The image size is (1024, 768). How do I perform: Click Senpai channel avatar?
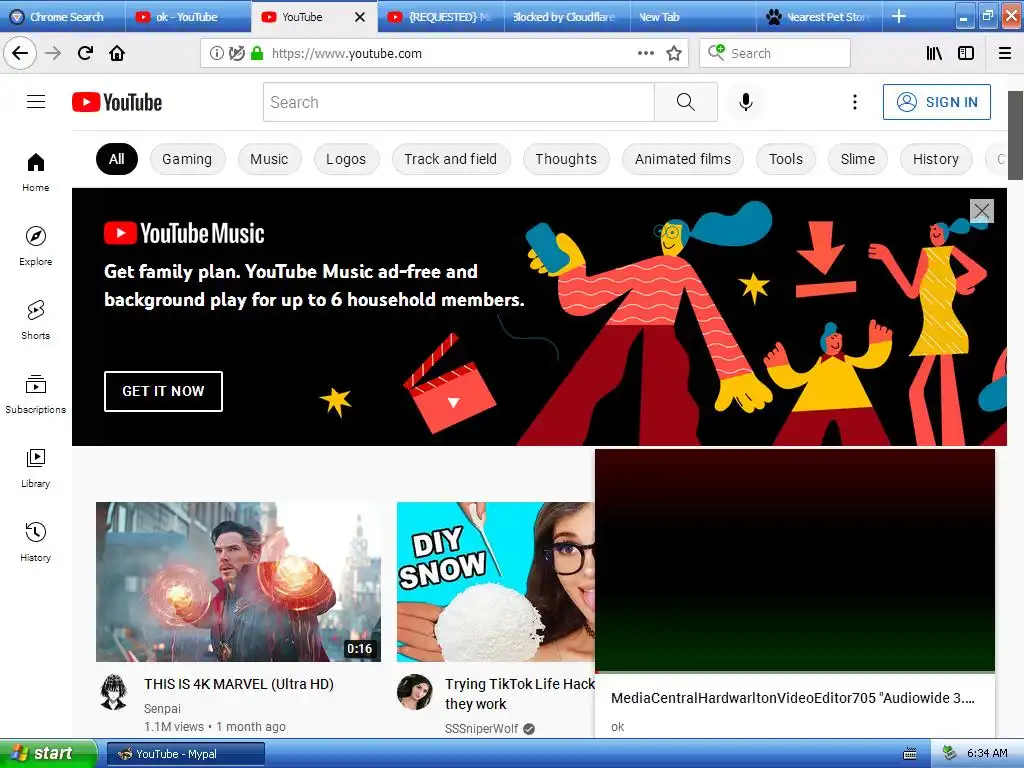[114, 692]
